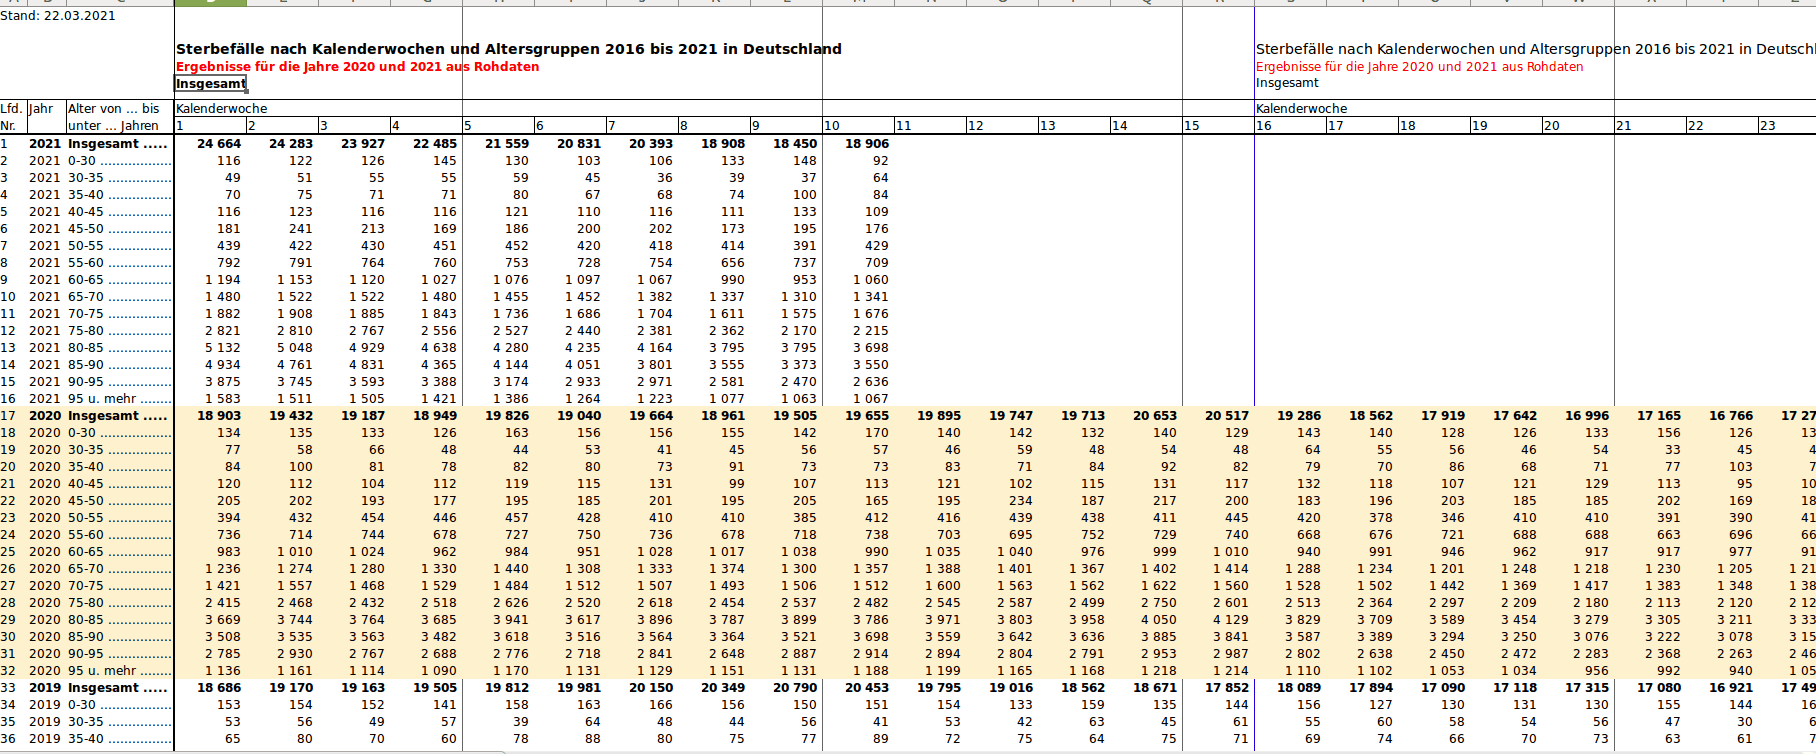Viewport: 1816px width, 754px height.
Task: Click the 2021 85-90 value '4 934'
Action: tap(223, 365)
